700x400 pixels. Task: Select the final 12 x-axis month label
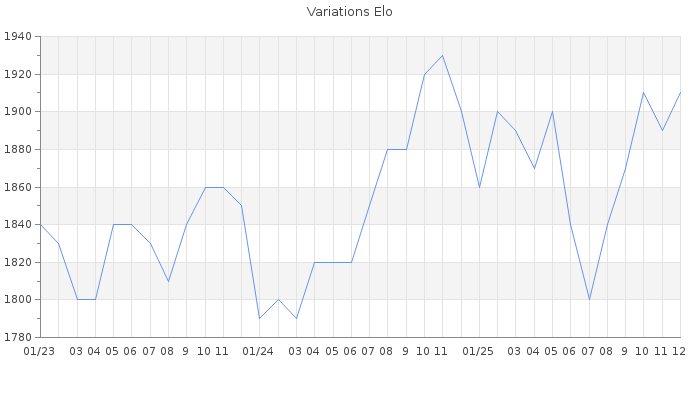tap(678, 351)
